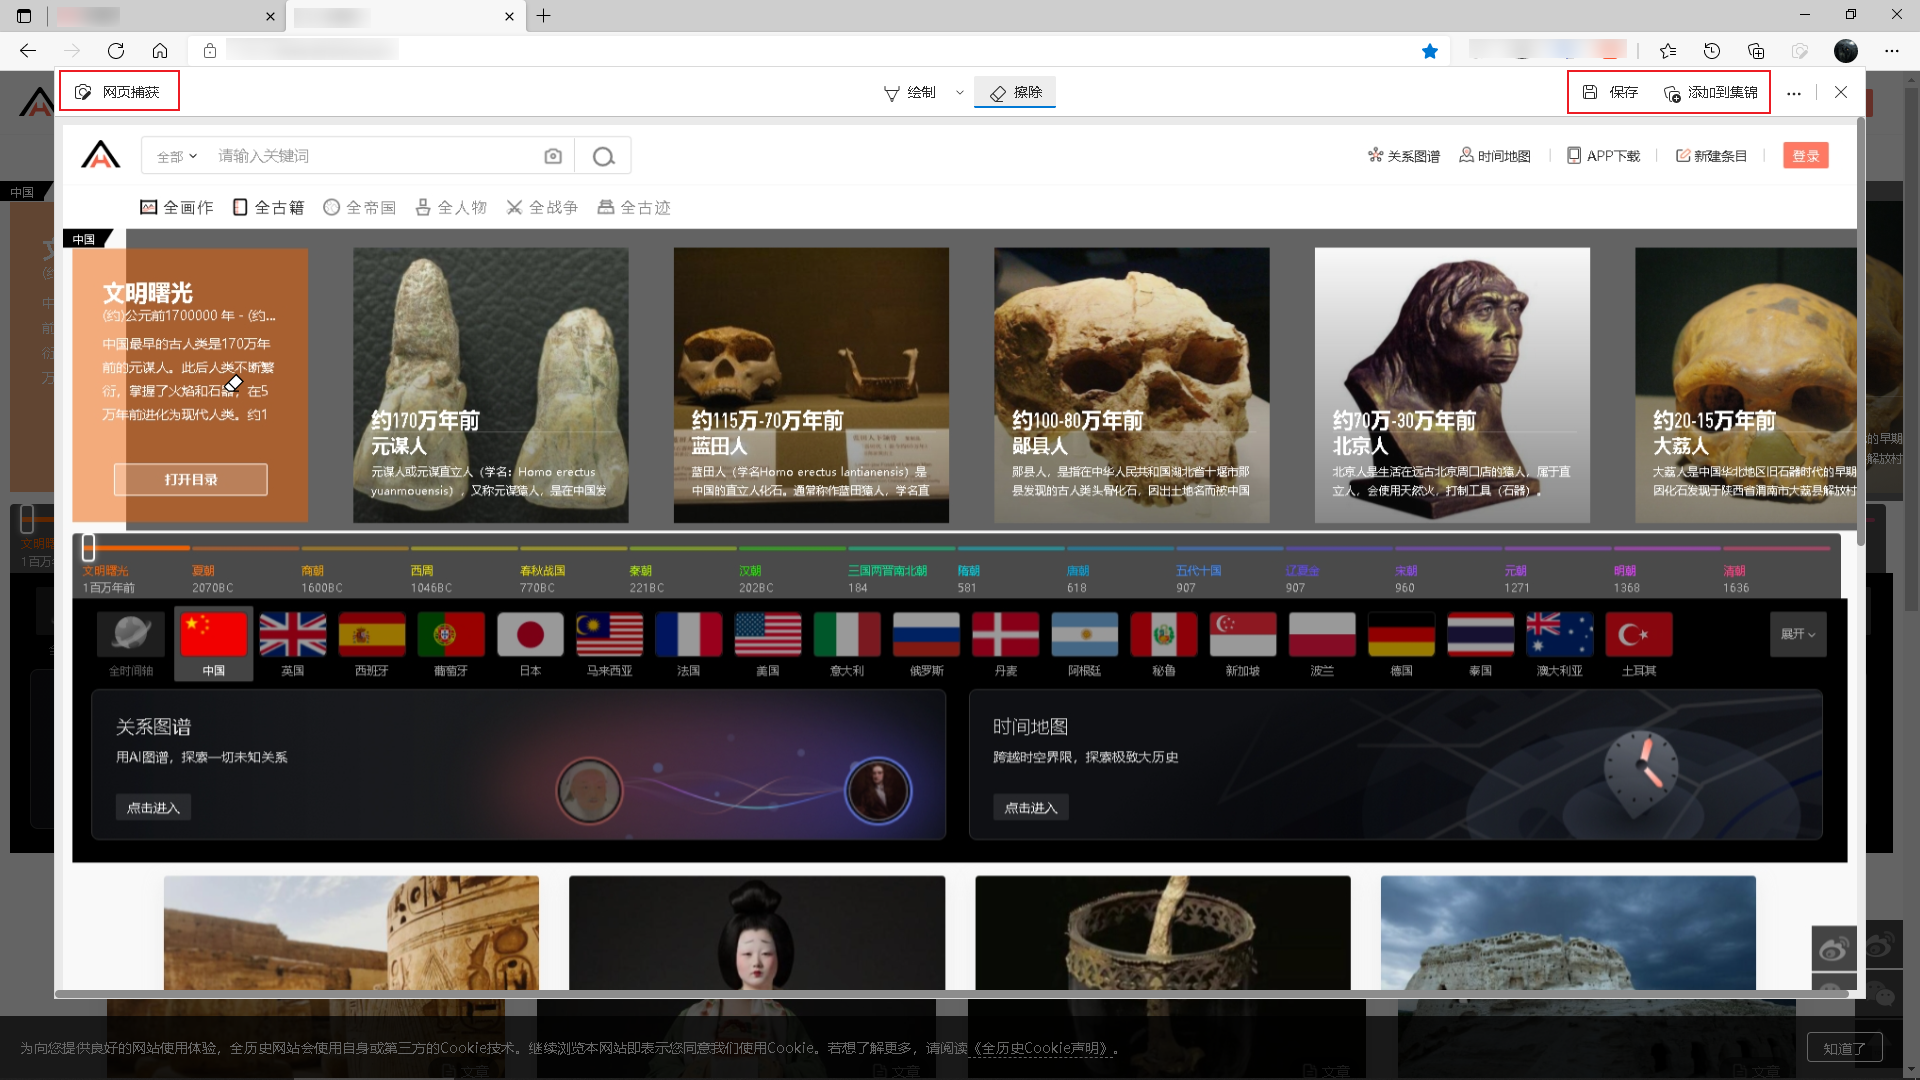This screenshot has width=1920, height=1080.
Task: Open browser Settings and more menu
Action: [1892, 51]
